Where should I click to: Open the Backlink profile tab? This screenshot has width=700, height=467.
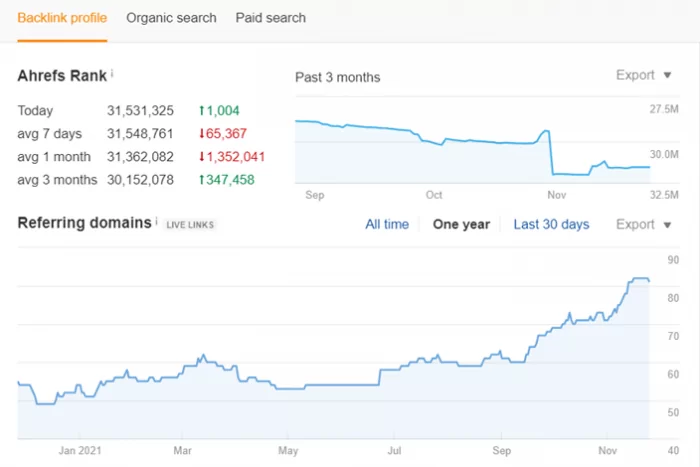point(62,18)
